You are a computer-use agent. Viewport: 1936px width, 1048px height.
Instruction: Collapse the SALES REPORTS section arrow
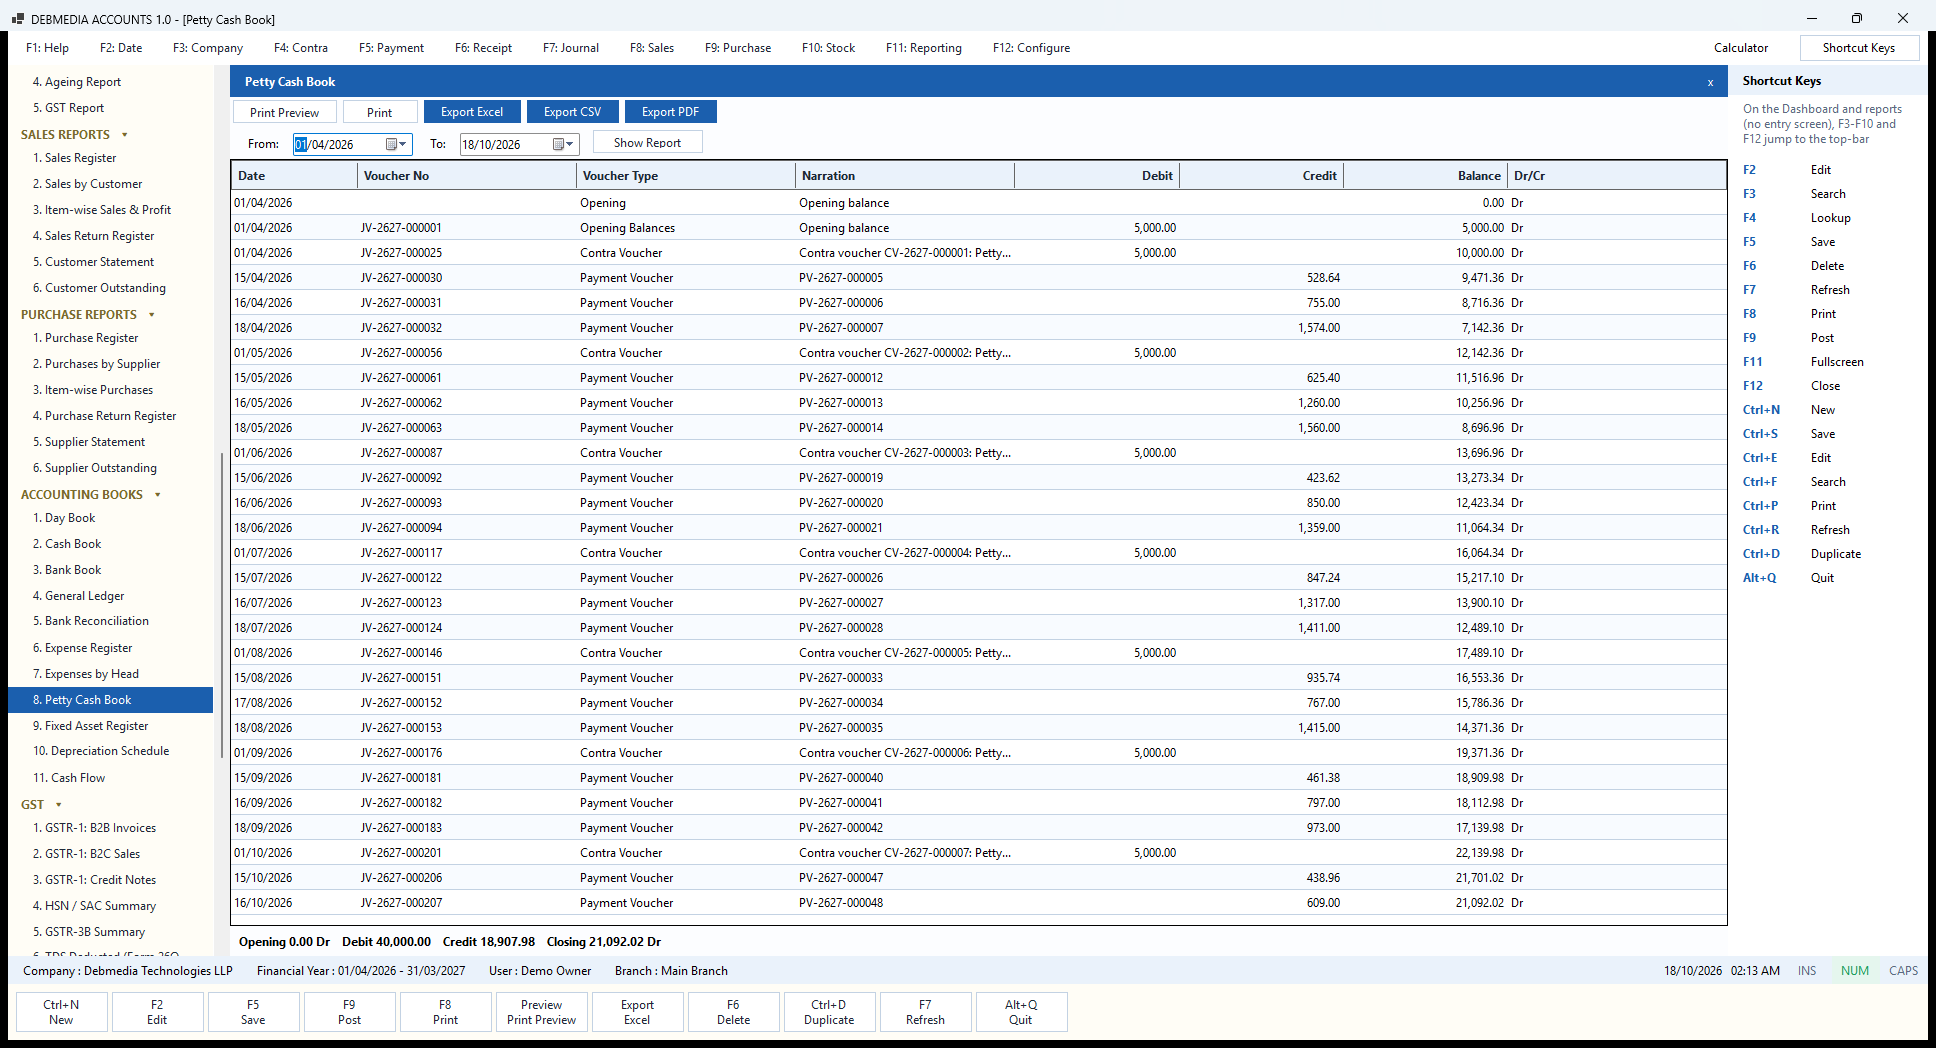pos(125,134)
